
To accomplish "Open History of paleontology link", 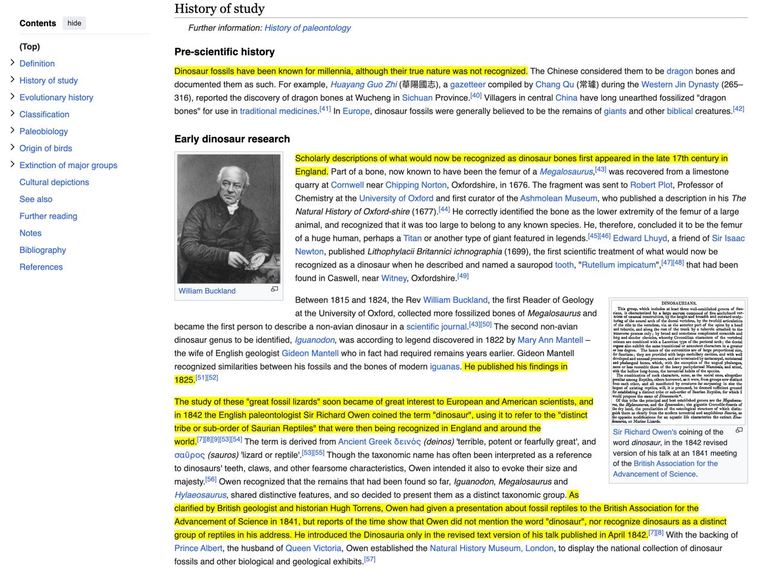I will pyautogui.click(x=307, y=28).
